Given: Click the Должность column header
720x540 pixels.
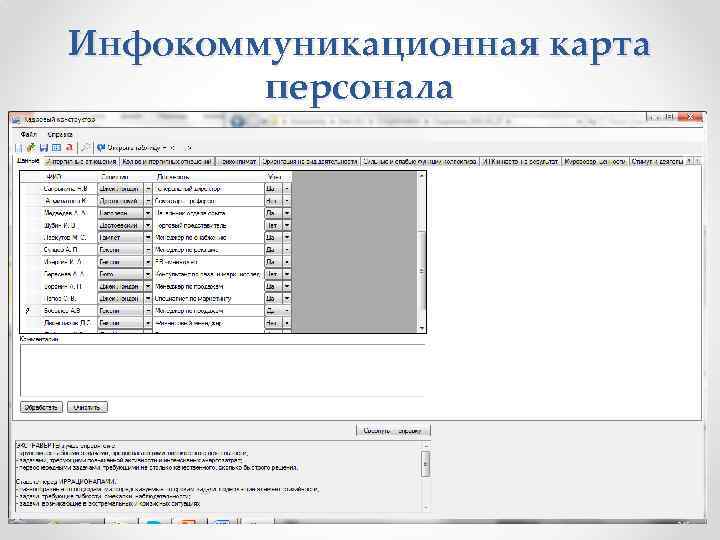Looking at the screenshot, I should (x=208, y=177).
